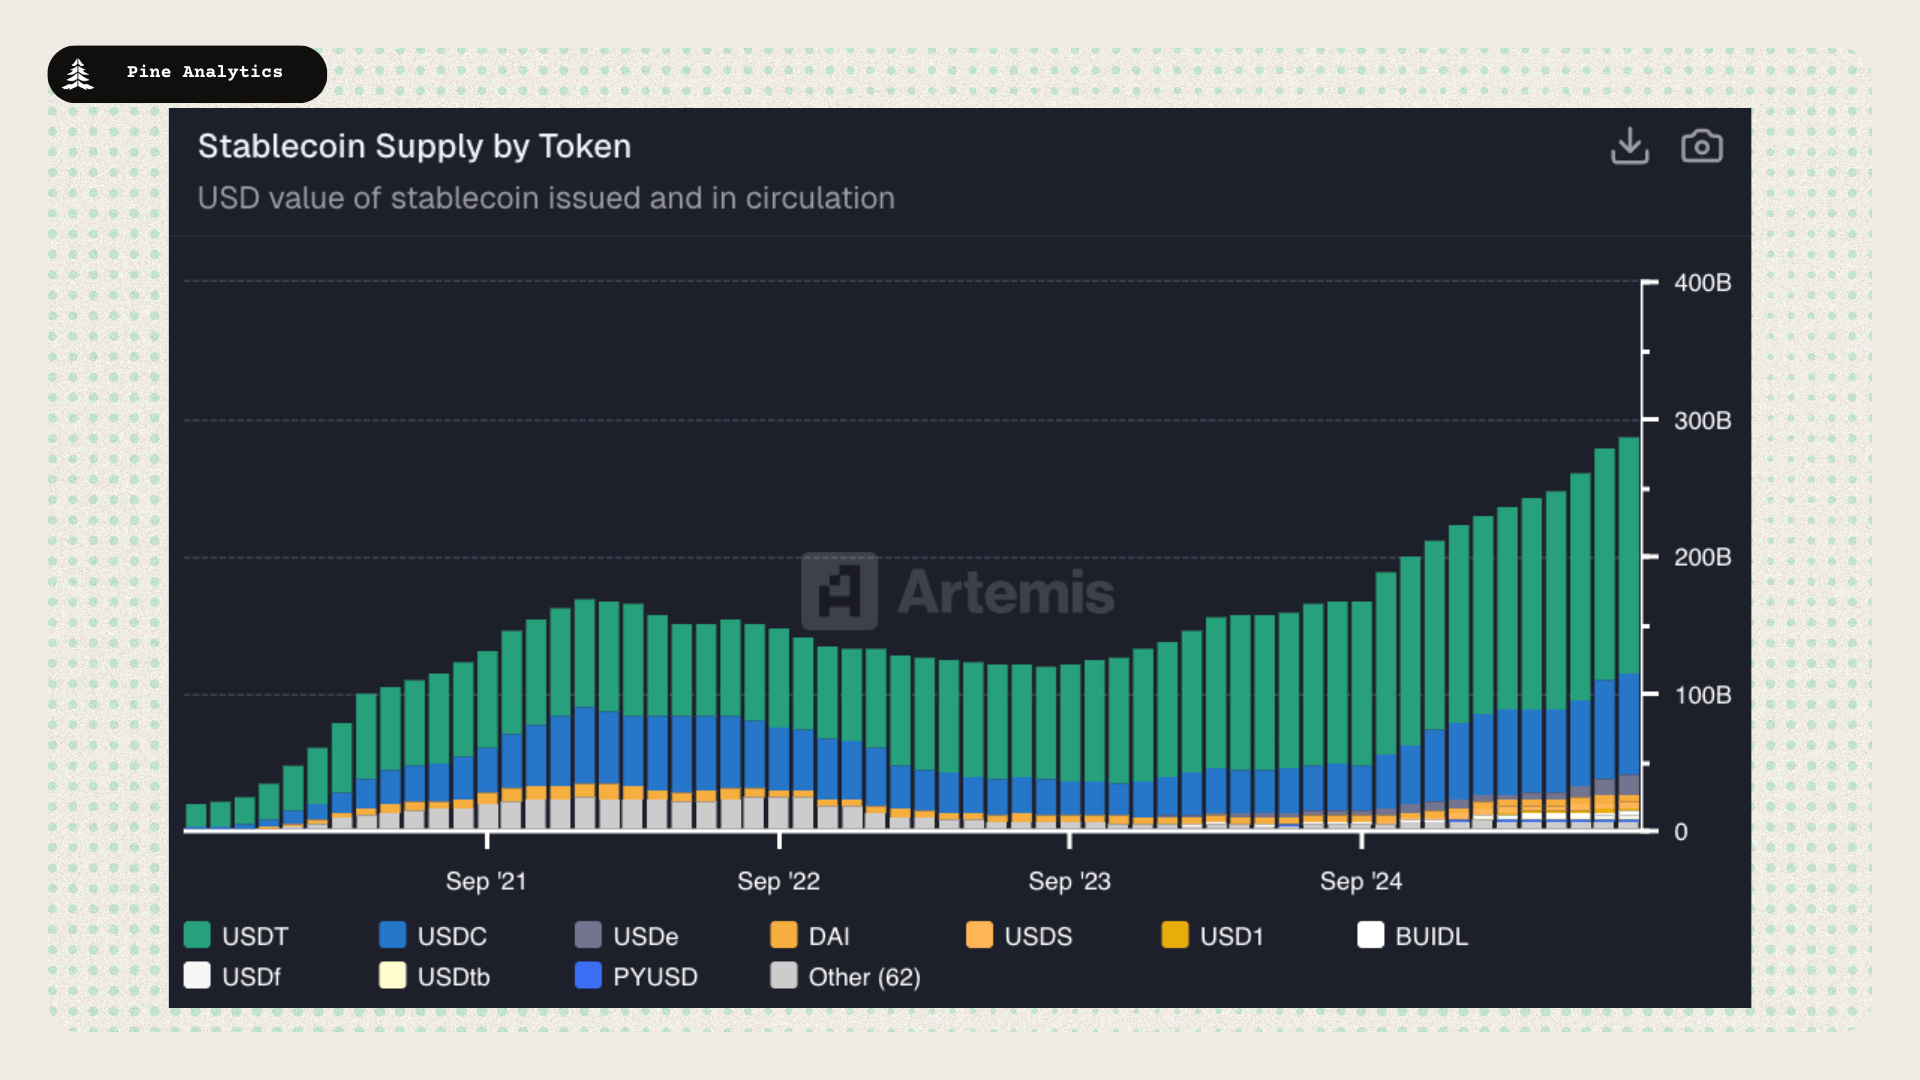Click the Pine Analytics tree logo

point(78,74)
